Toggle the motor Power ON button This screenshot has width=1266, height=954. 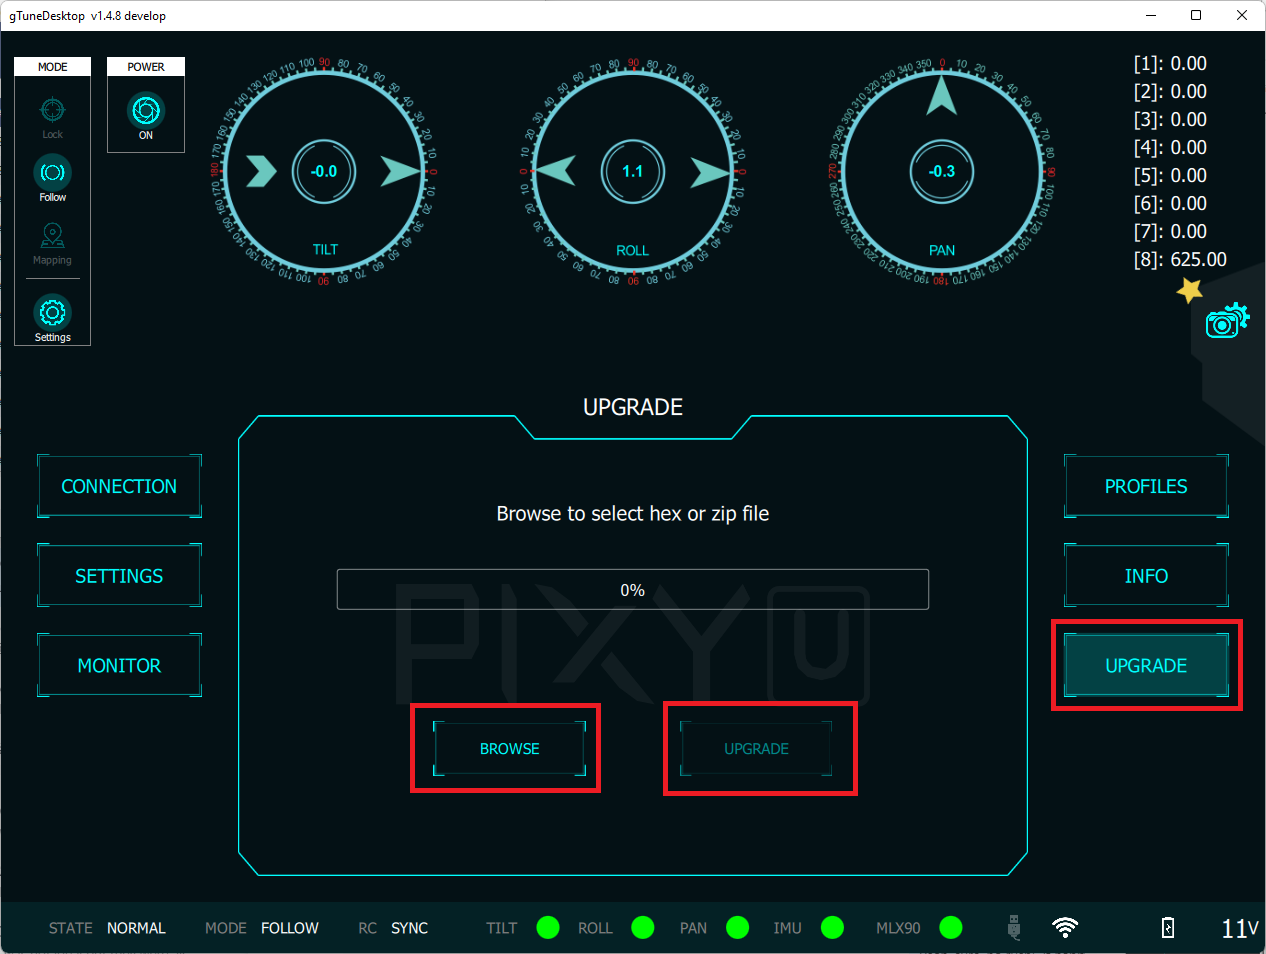(146, 111)
